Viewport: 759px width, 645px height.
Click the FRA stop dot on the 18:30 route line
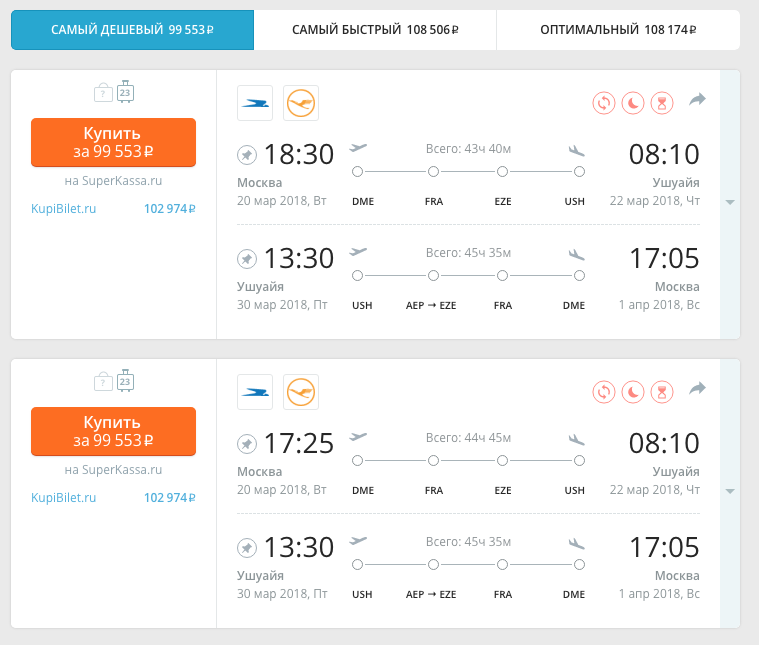point(433,172)
